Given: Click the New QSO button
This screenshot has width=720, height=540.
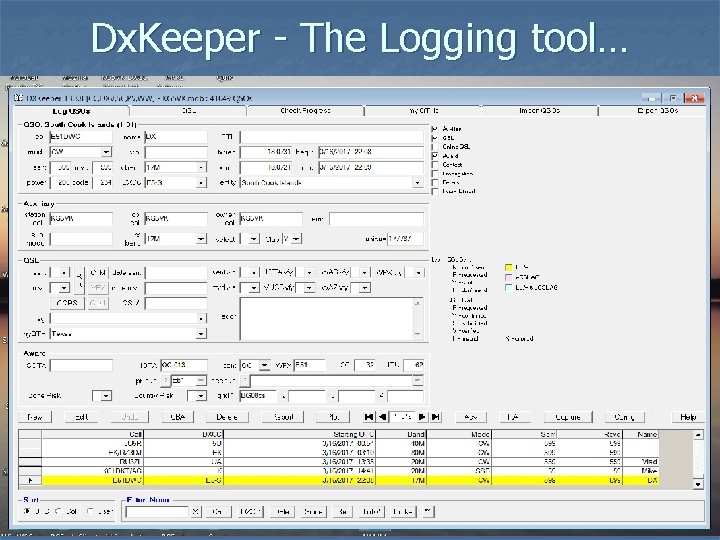Looking at the screenshot, I should click(x=35, y=417).
